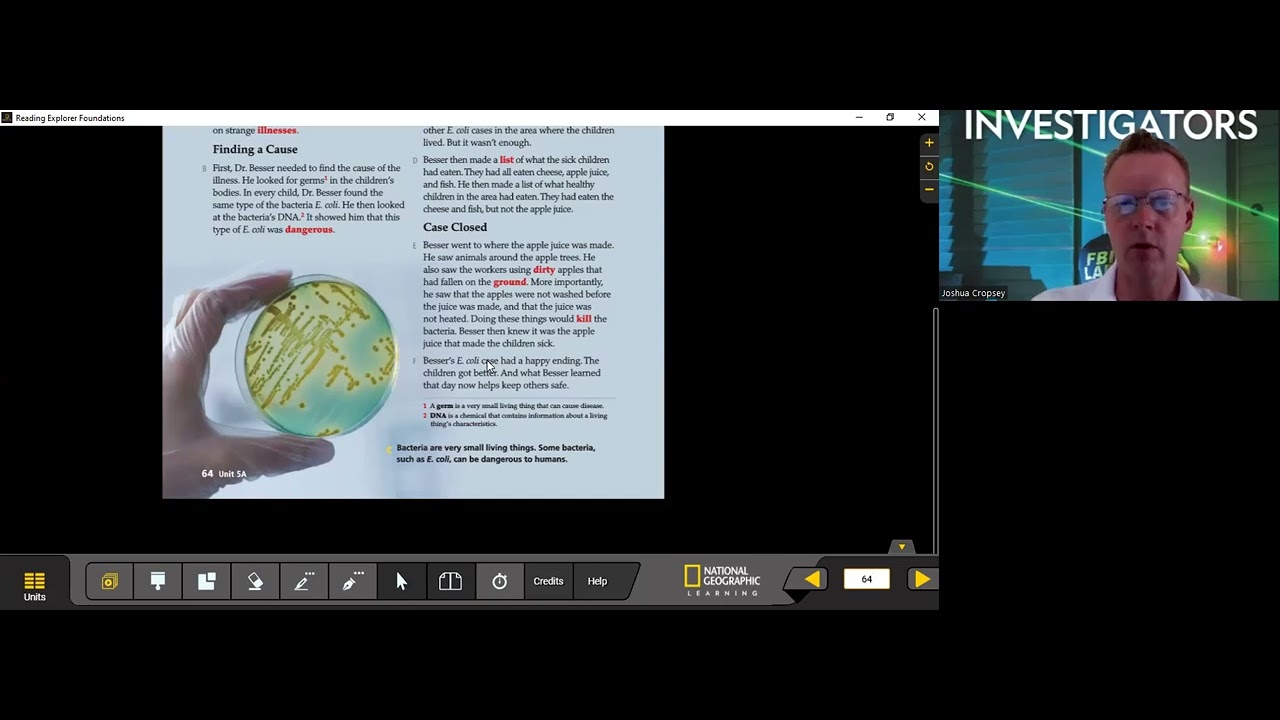Select the pointer cursor tool
The width and height of the screenshot is (1280, 720).
[401, 581]
